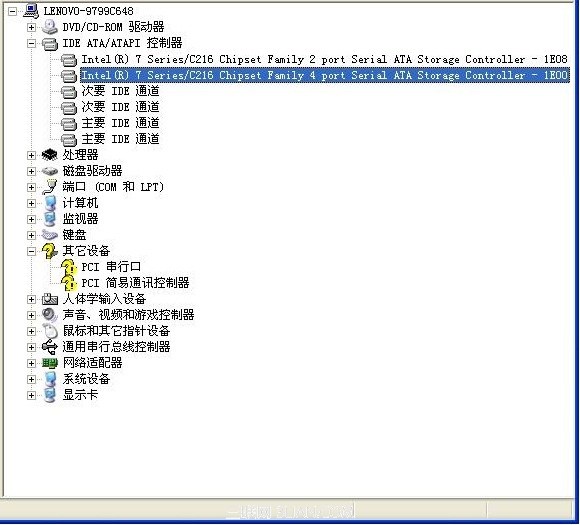Screen dimensions: 580x525
Task: Select the 2 port Serial ATA Storage Controller
Action: [324, 59]
